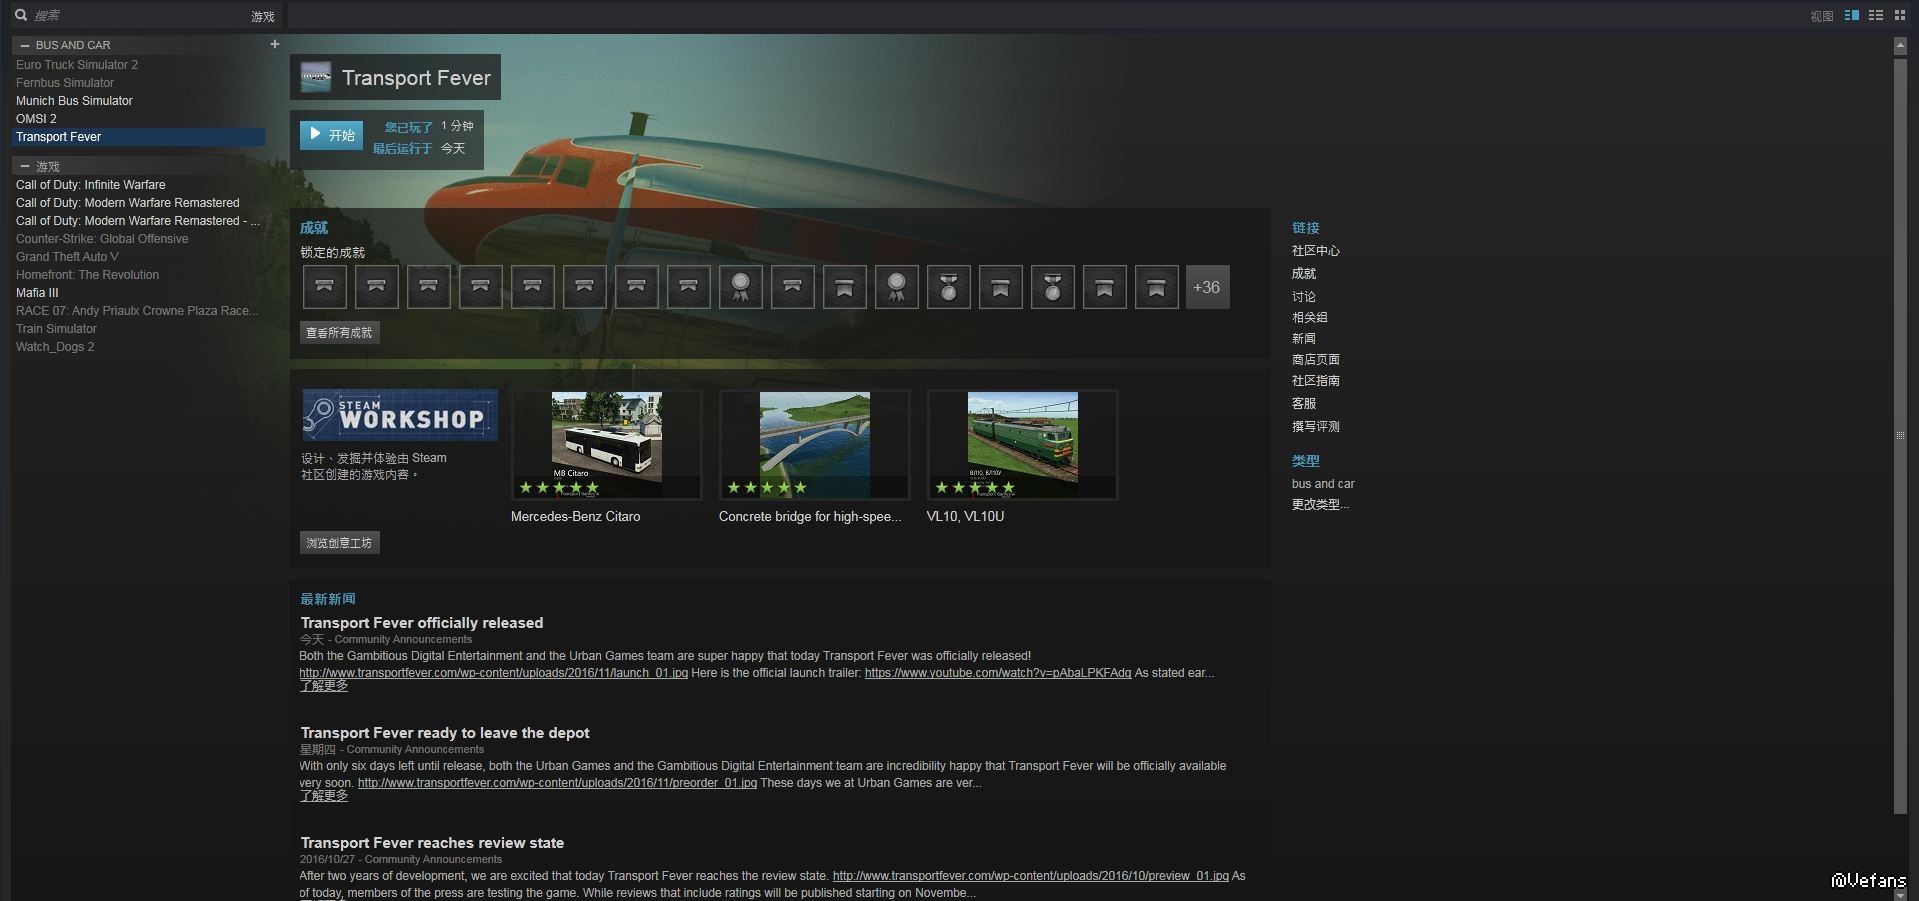Click the Transport Fever game icon in header
Image resolution: width=1919 pixels, height=901 pixels.
coord(316,77)
